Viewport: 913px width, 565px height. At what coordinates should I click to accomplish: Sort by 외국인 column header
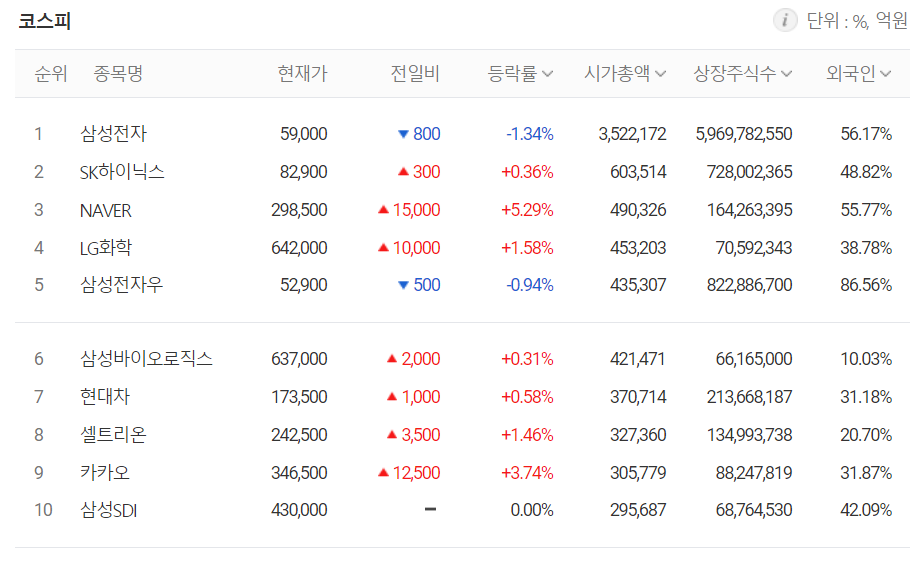tap(858, 73)
